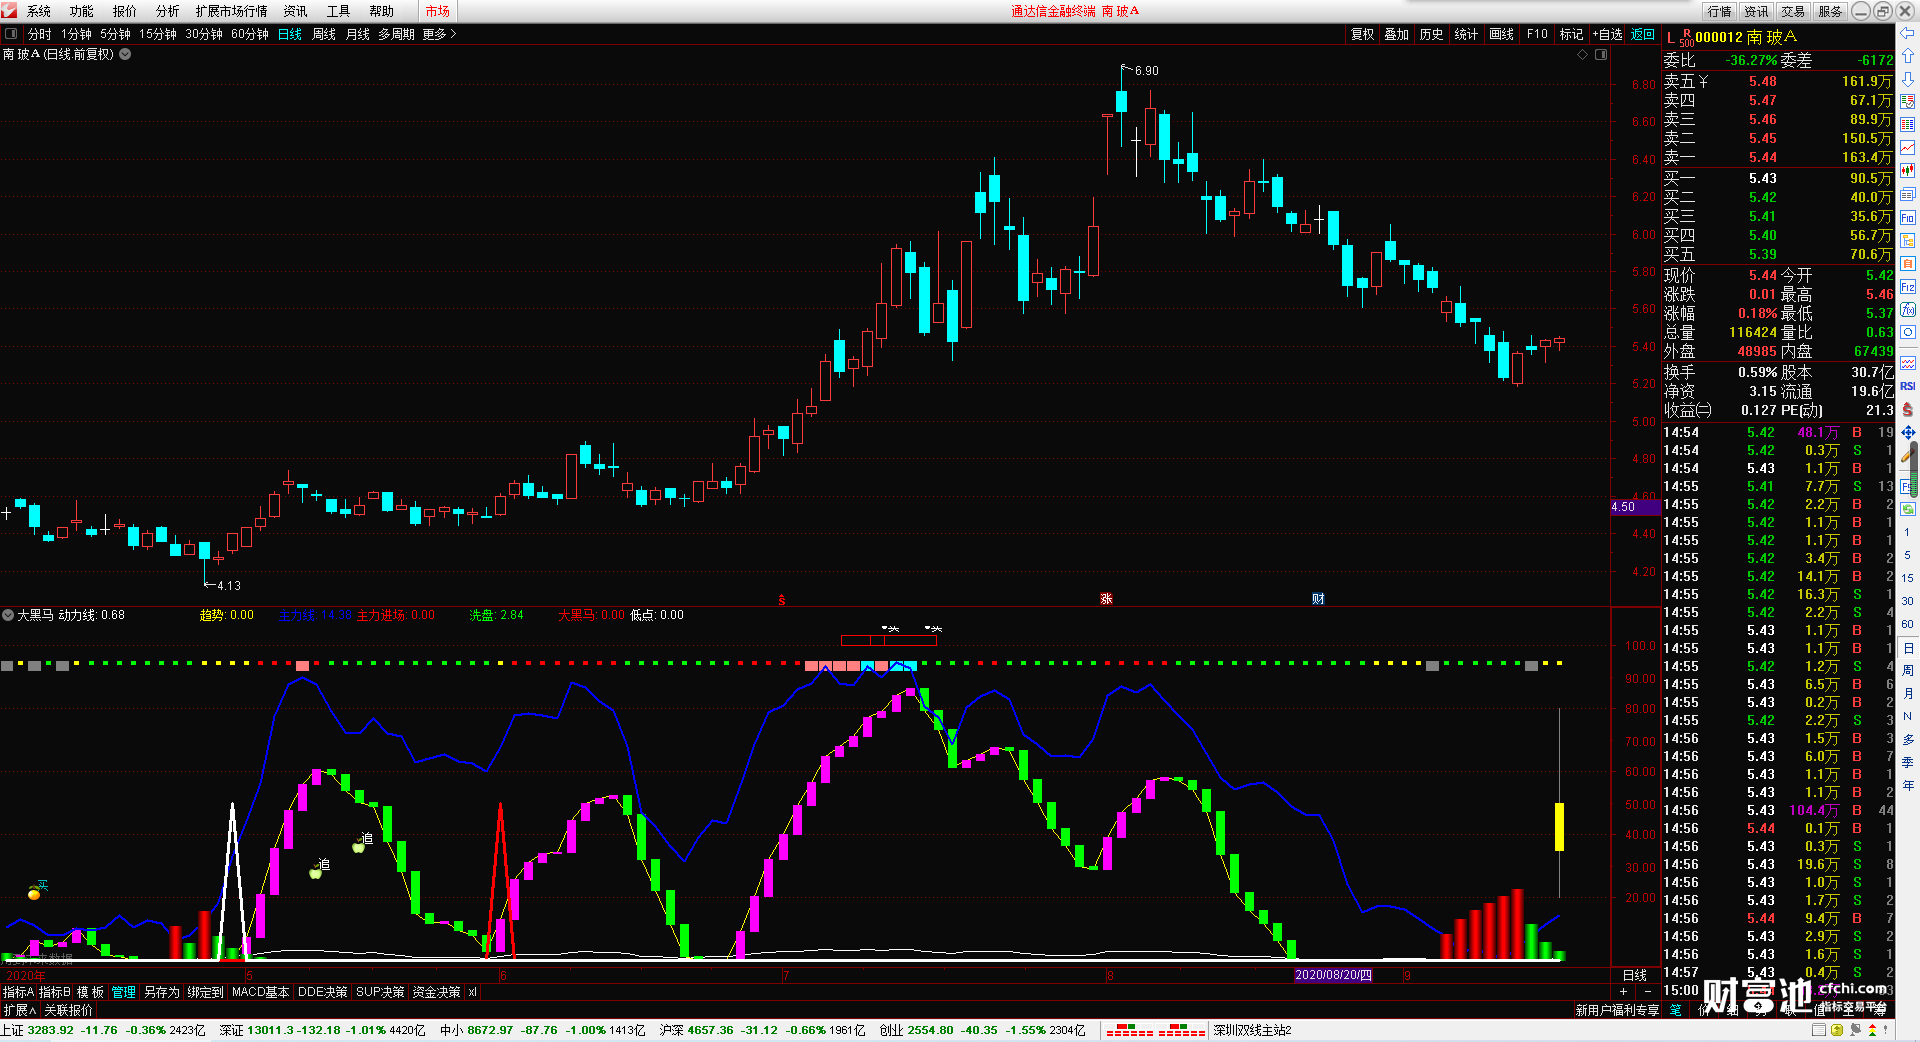Open the 扩展市场行情 menu
The image size is (1920, 1042).
232,11
